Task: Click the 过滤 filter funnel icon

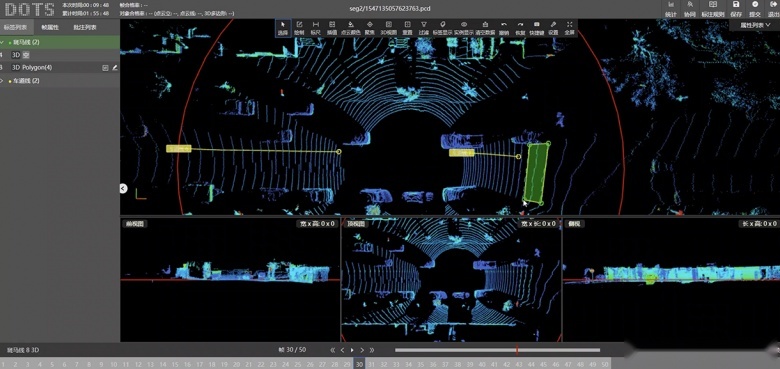Action: click(x=423, y=27)
